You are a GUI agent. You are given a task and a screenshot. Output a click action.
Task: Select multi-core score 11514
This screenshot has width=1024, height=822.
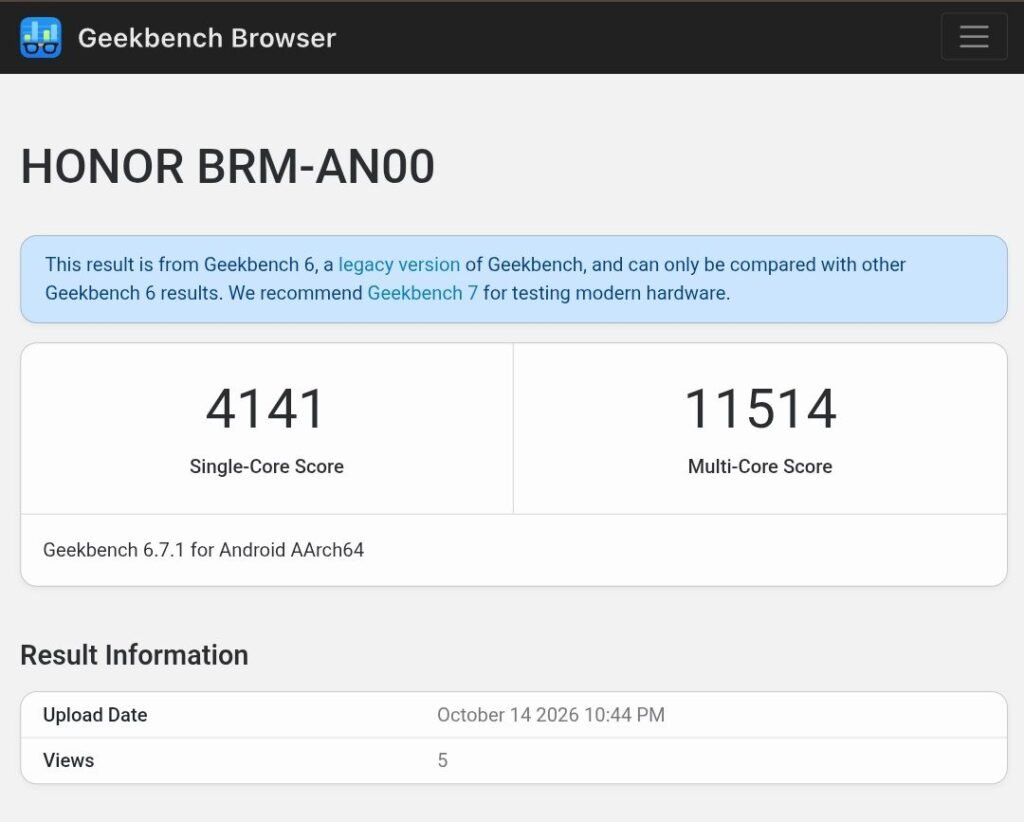click(x=760, y=409)
